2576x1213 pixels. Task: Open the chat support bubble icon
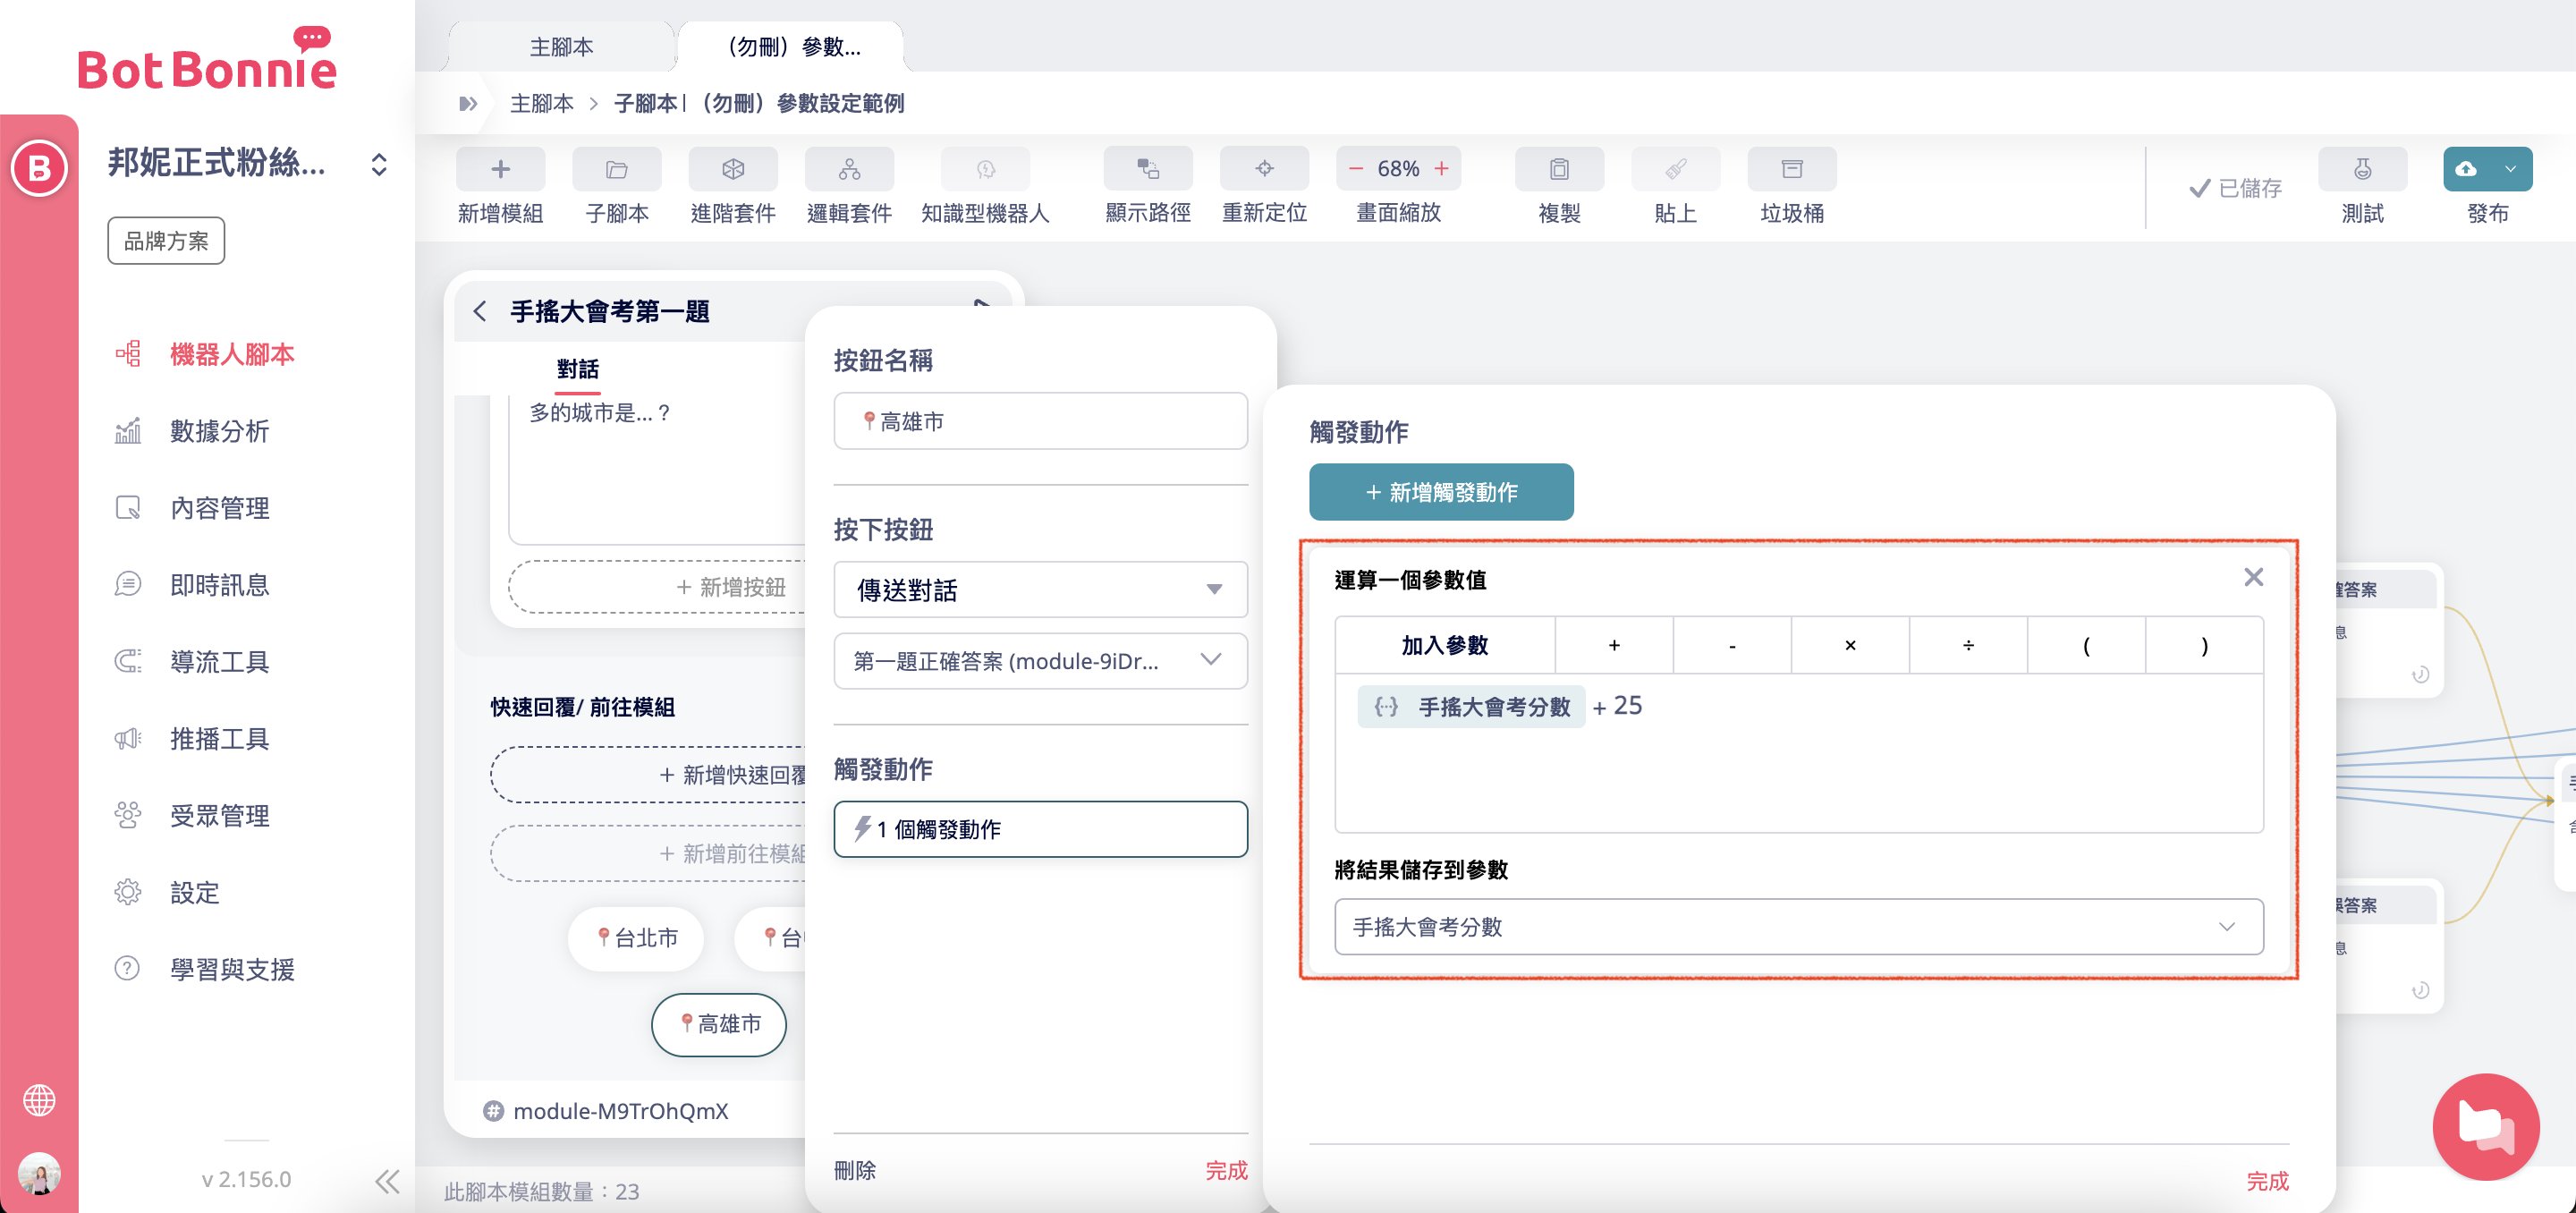point(2485,1126)
